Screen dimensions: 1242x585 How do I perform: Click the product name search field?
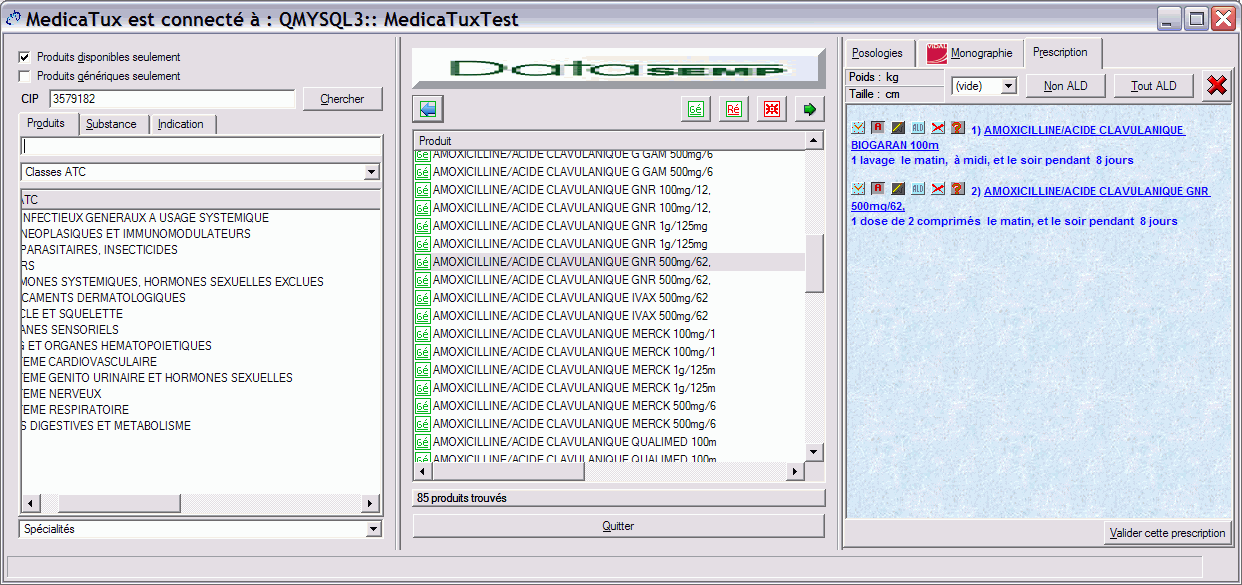(x=201, y=146)
